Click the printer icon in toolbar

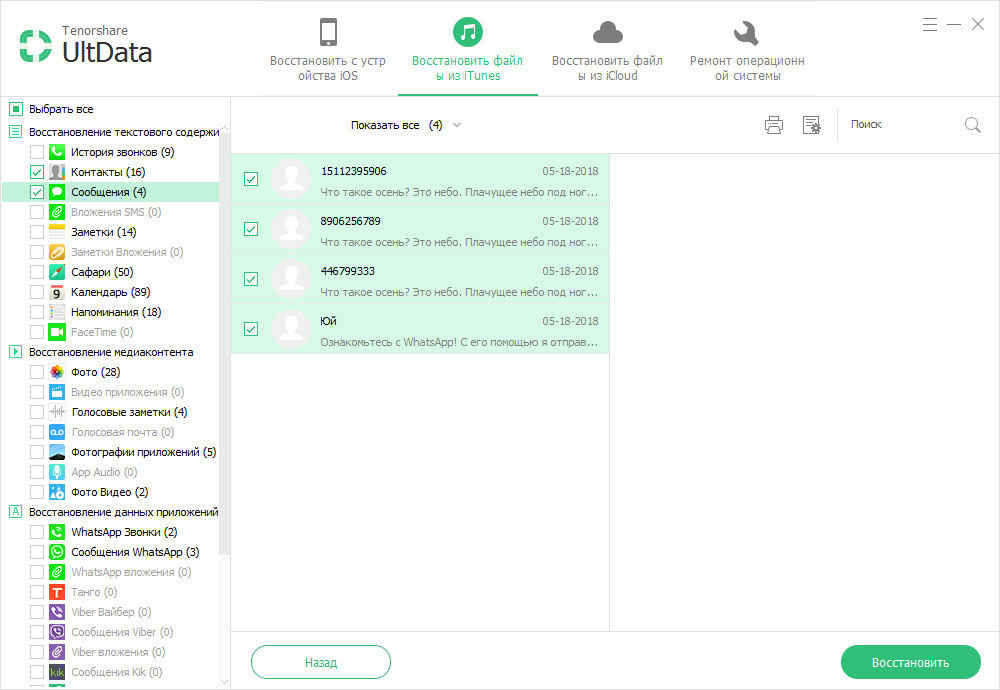click(x=774, y=125)
